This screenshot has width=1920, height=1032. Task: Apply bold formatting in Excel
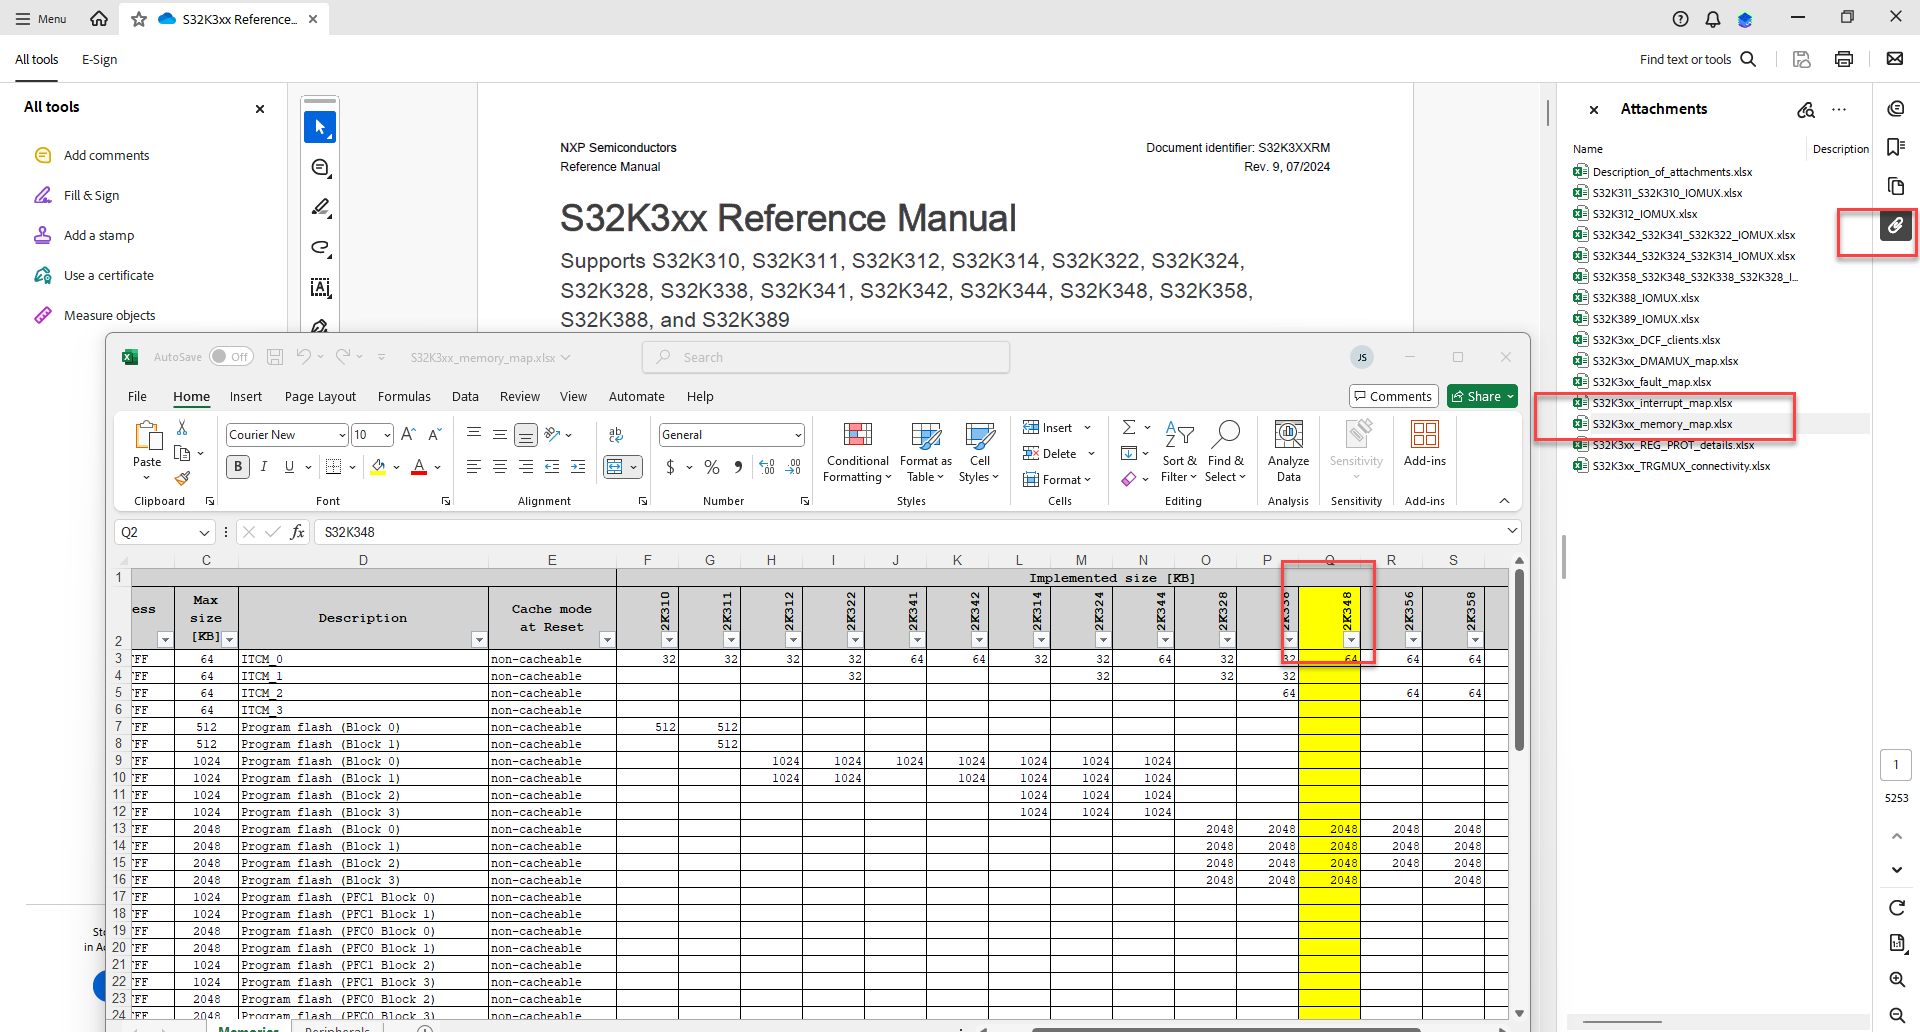click(238, 467)
